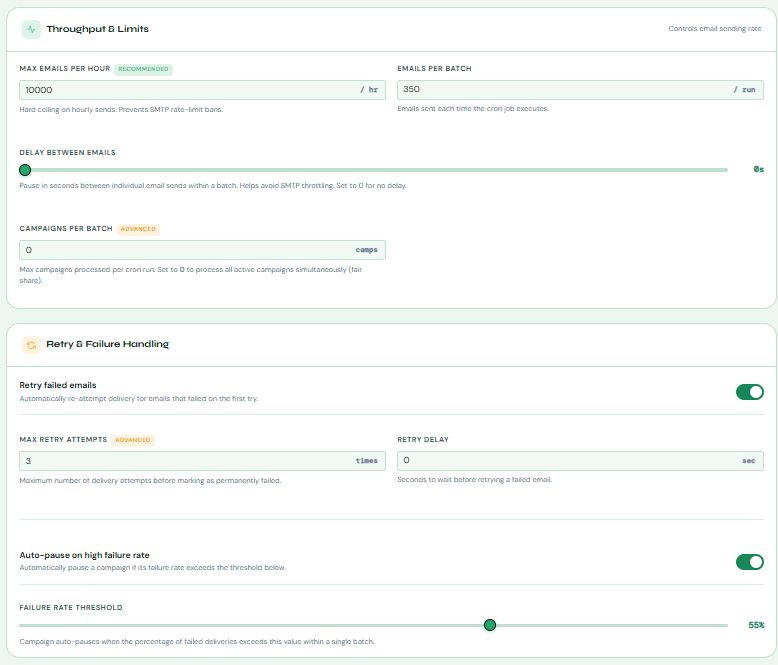Click the 55% threshold value label
This screenshot has height=665, width=778.
coord(756,625)
